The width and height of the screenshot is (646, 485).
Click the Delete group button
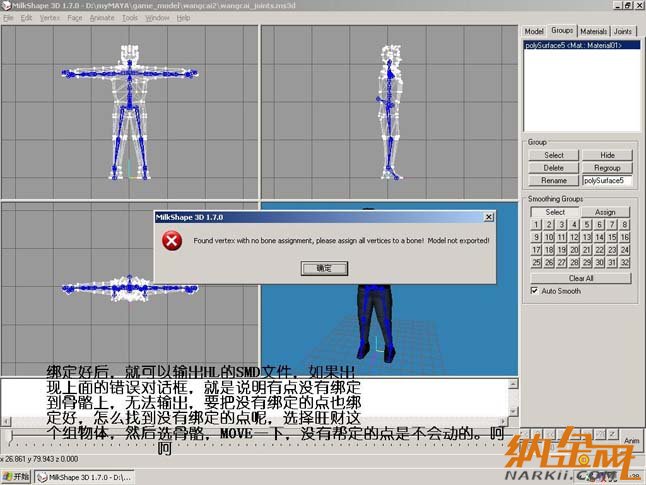554,168
